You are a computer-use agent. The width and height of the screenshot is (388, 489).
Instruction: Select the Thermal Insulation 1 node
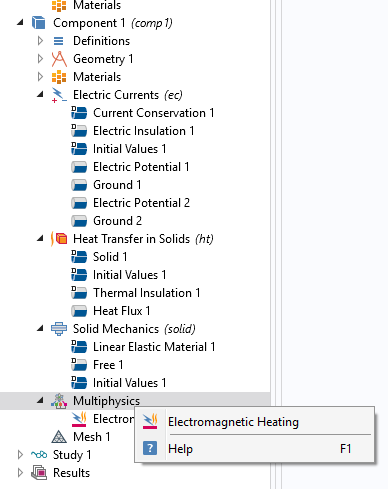pyautogui.click(x=136, y=293)
